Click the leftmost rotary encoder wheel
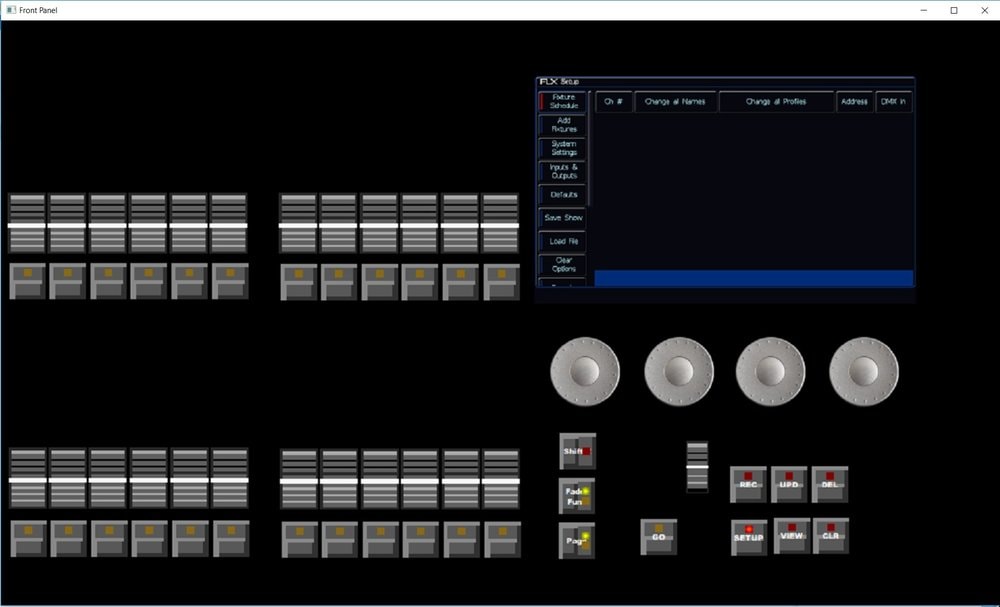The height and width of the screenshot is (607, 1000). [x=585, y=371]
